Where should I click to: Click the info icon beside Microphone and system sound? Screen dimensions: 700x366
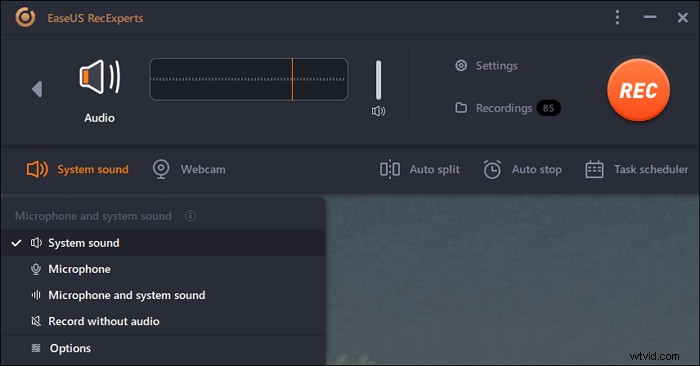[190, 216]
